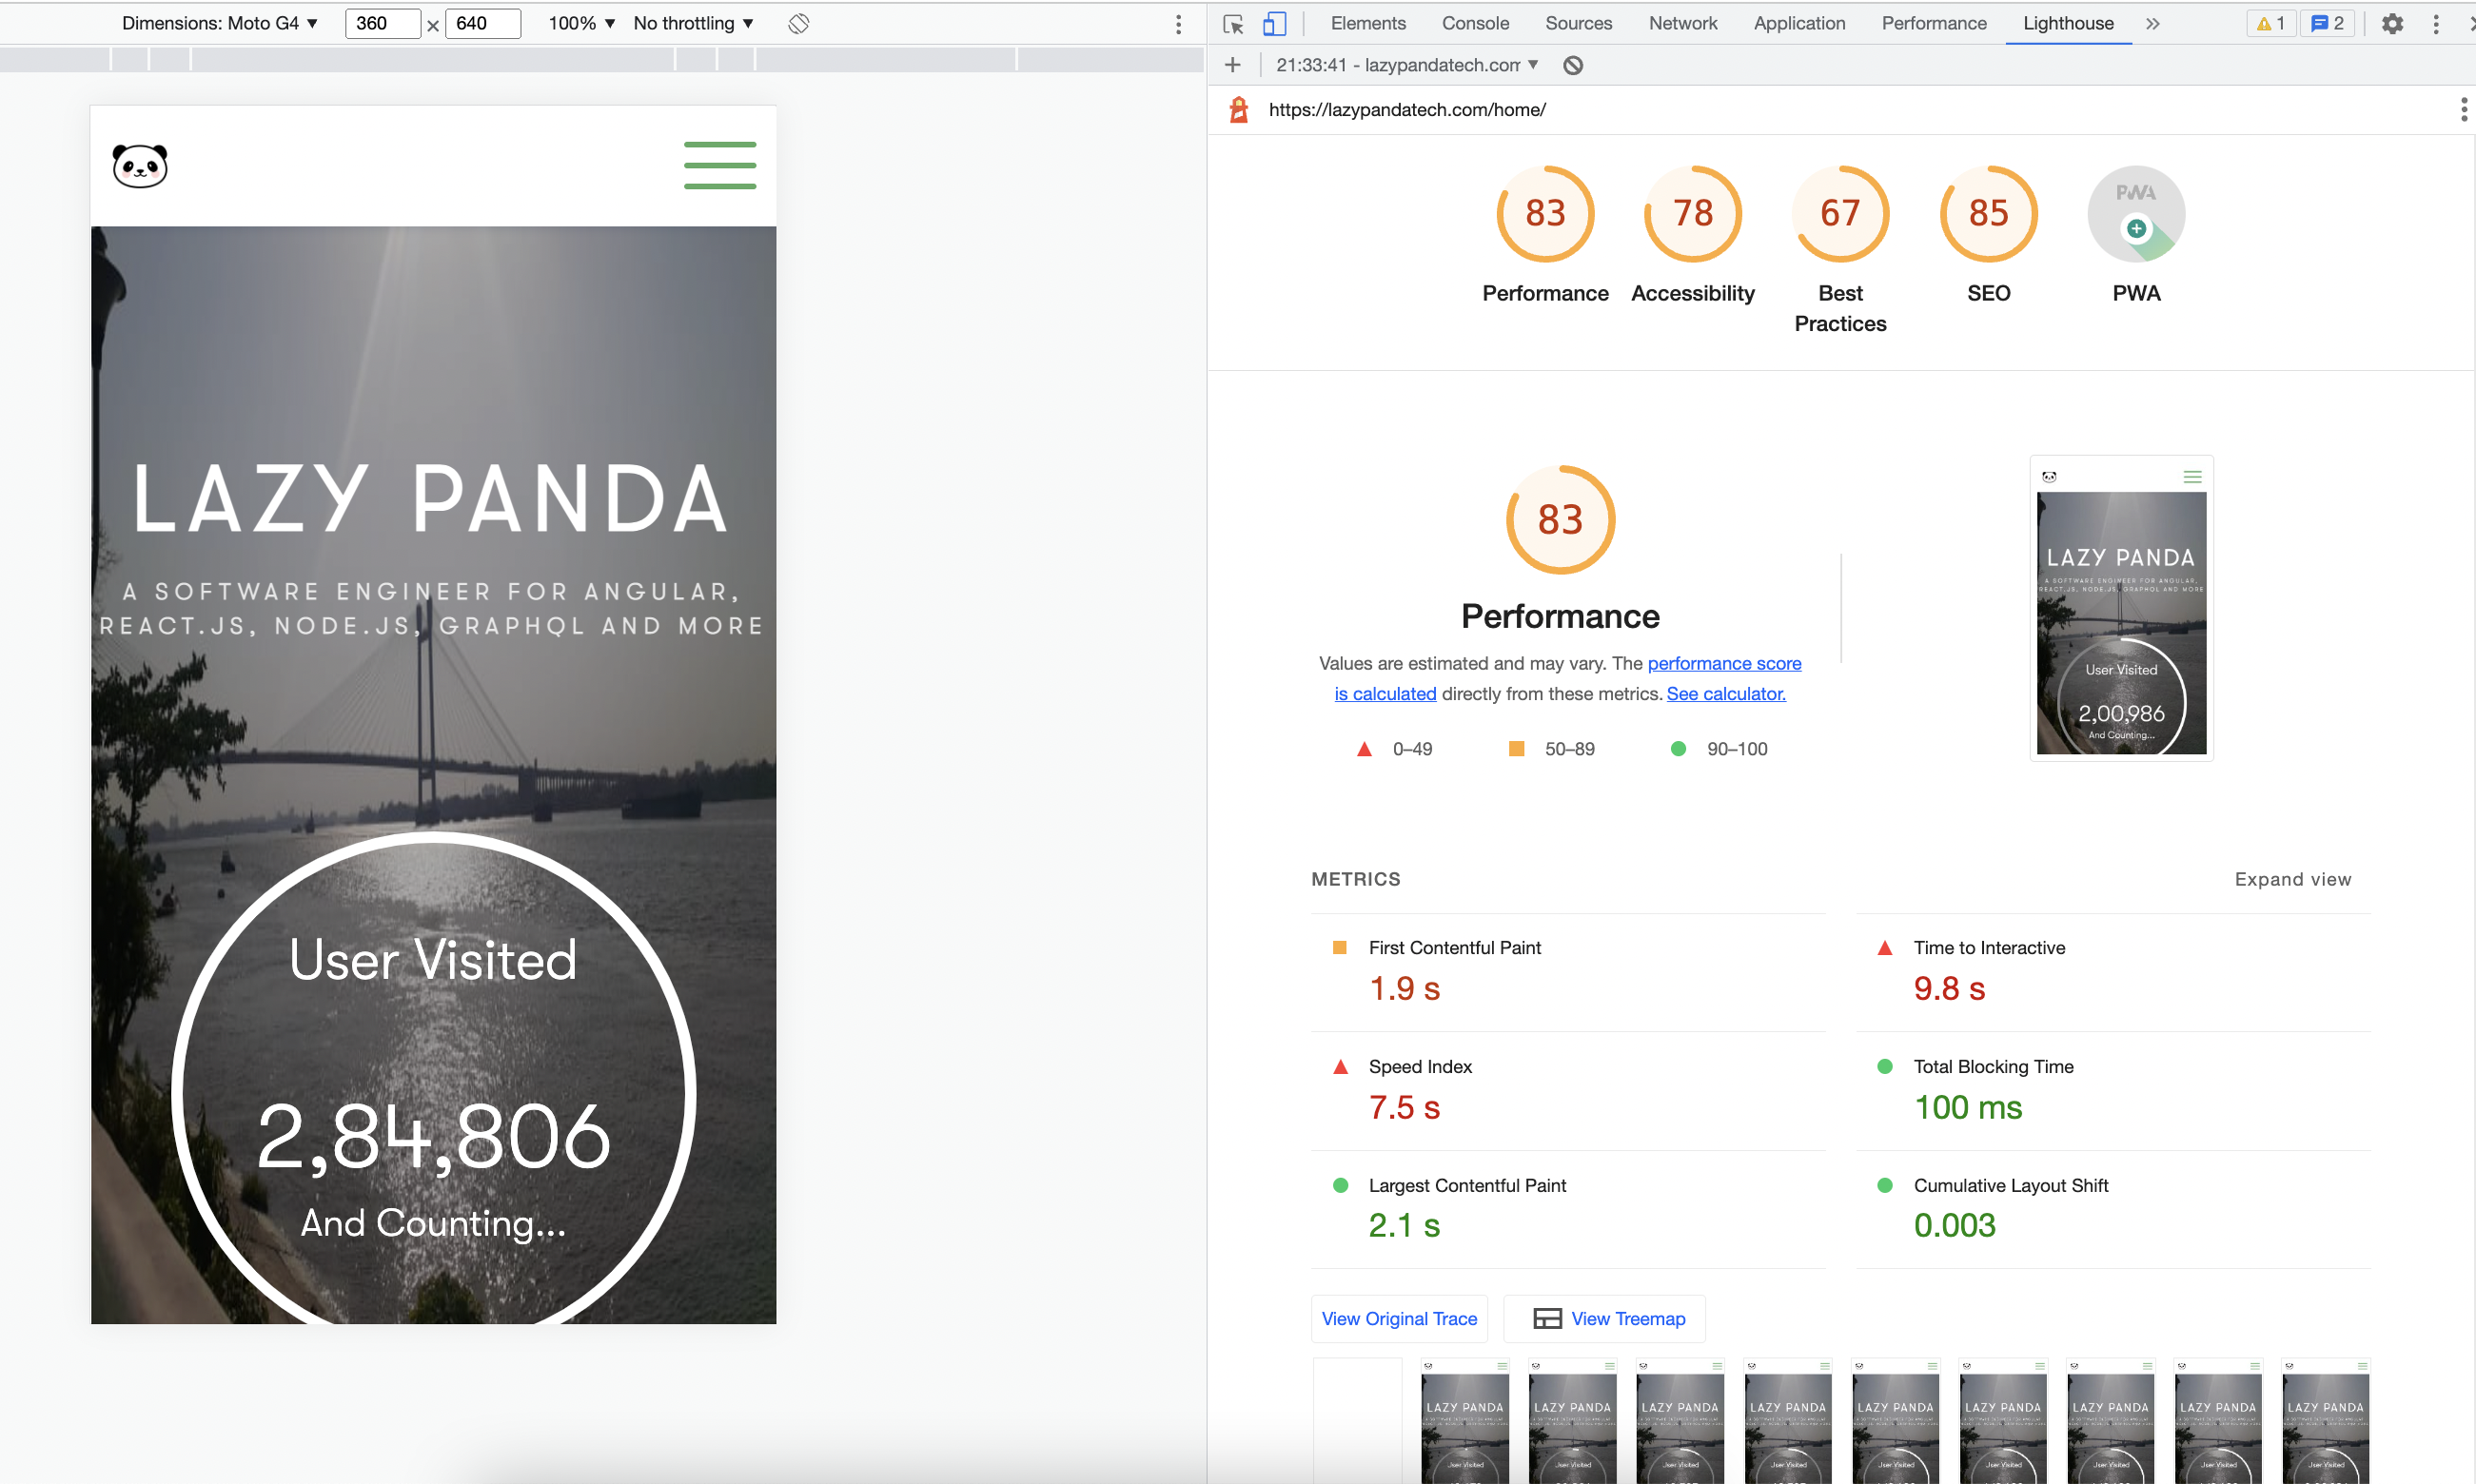
Task: Click the large Performance gauge 83
Action: [1560, 520]
